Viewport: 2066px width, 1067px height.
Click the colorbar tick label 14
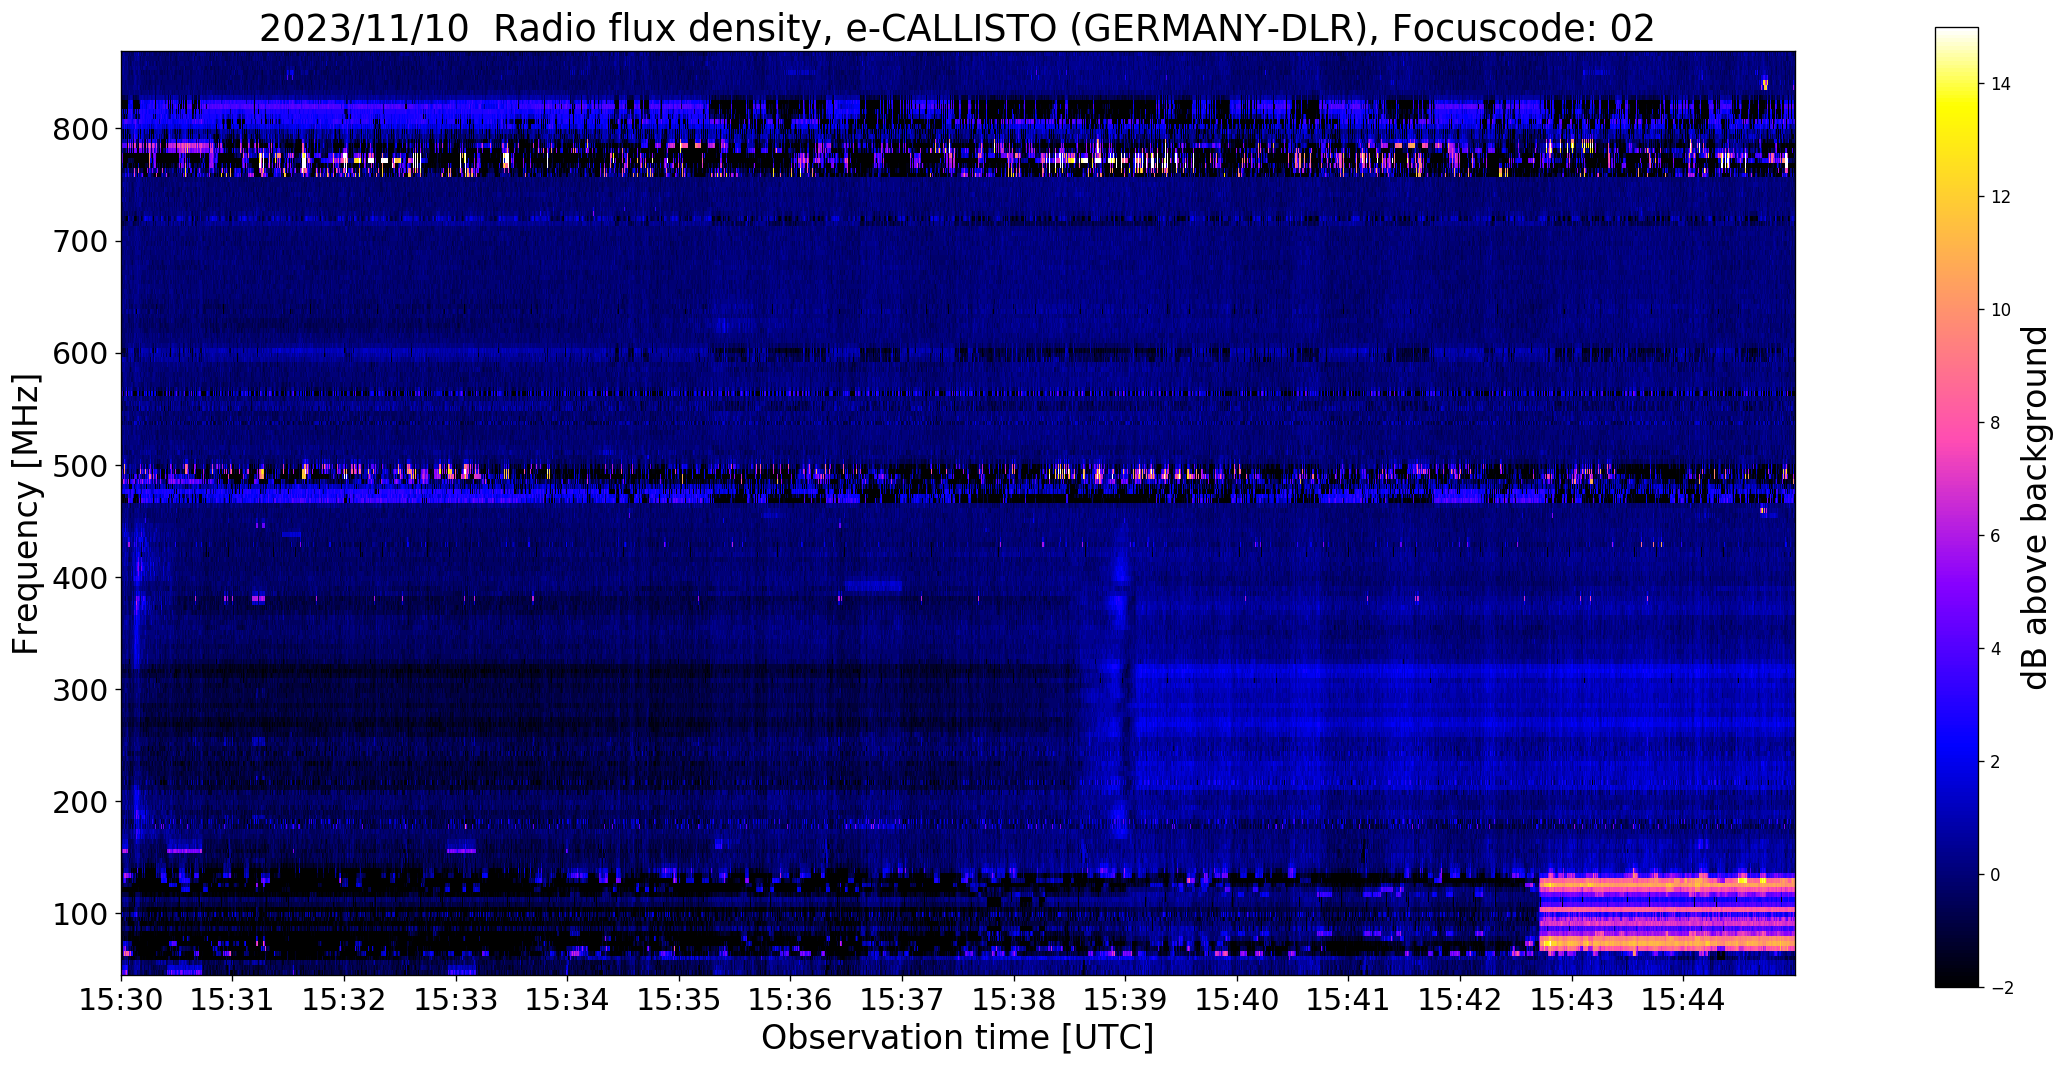[x=2000, y=84]
